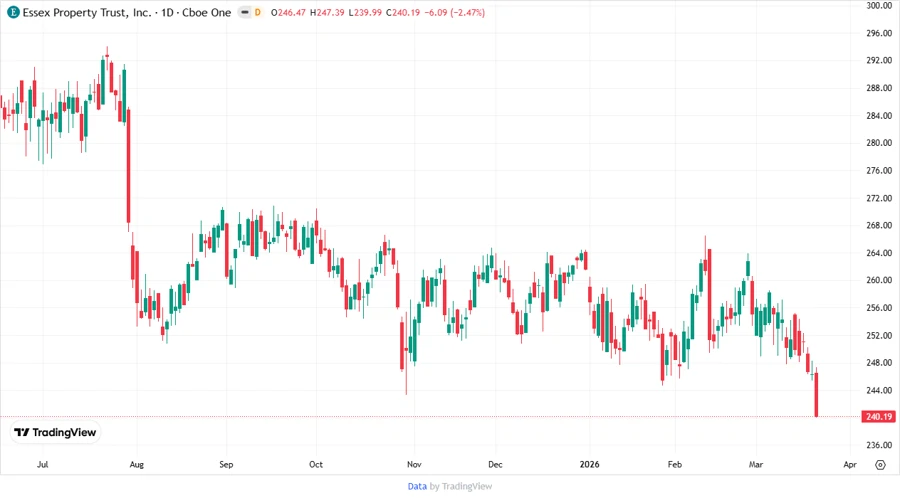Click the 300.00 price axis label
This screenshot has height=498, width=900.
click(879, 5)
